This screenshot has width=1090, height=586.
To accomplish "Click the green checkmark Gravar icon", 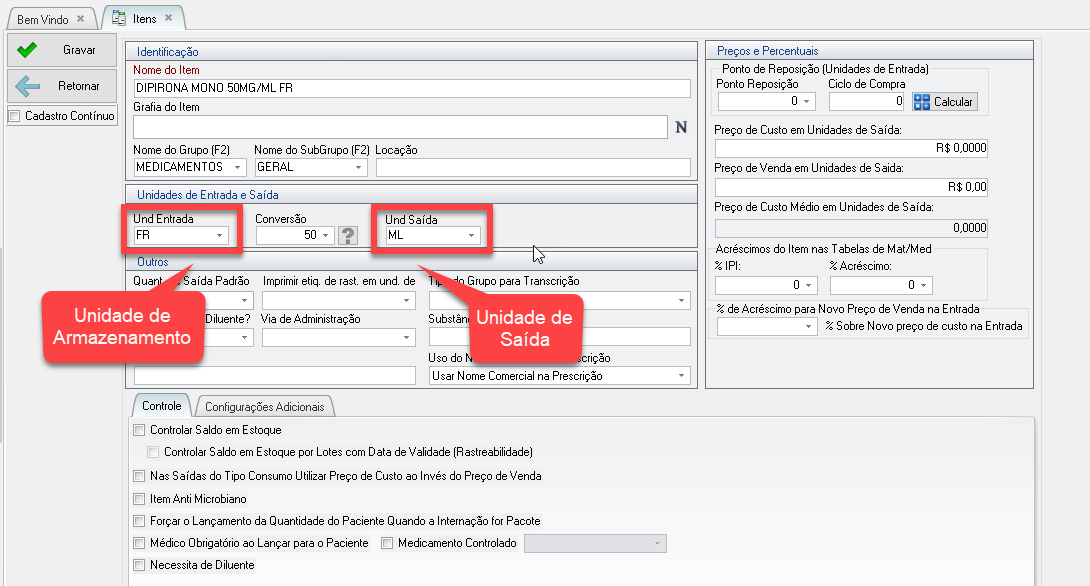I will (x=27, y=50).
